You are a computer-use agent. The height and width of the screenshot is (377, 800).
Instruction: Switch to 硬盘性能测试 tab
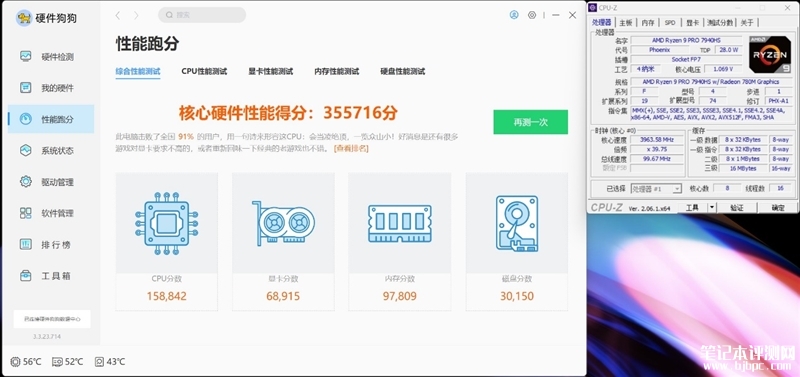403,71
